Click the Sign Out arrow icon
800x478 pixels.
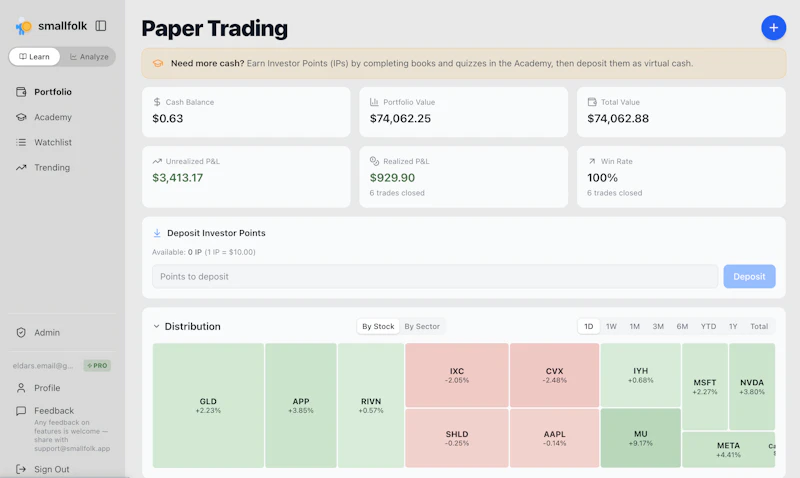pos(21,469)
